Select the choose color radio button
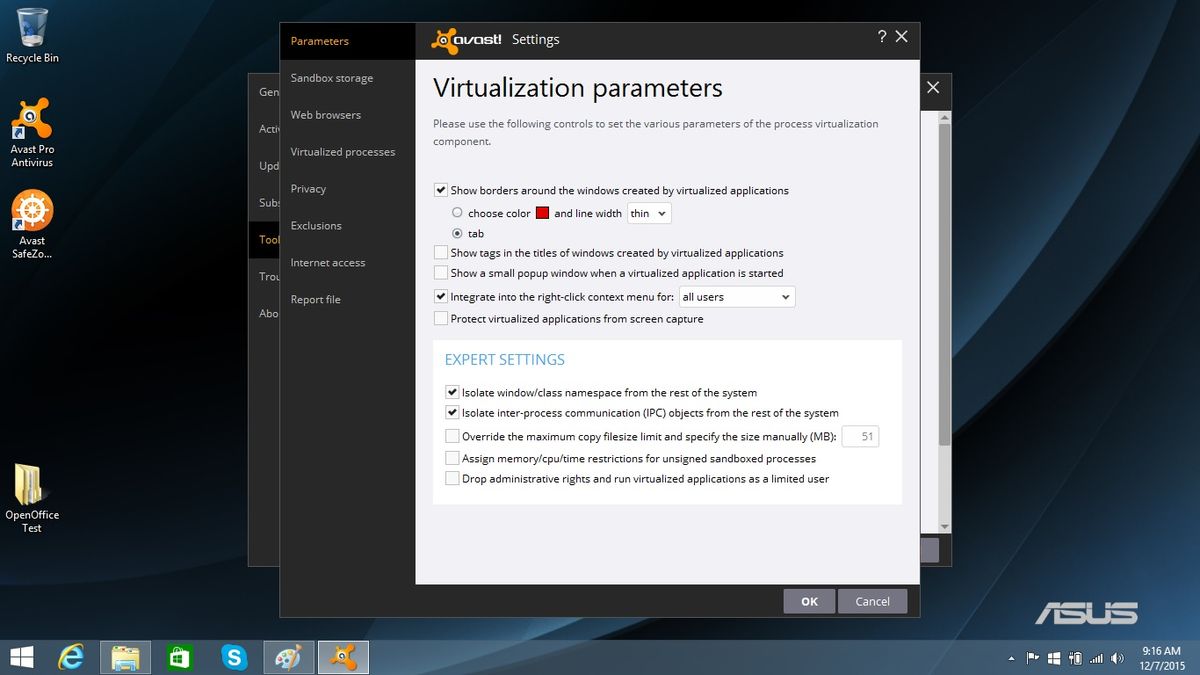Screen dimensions: 1200x675 click(457, 213)
